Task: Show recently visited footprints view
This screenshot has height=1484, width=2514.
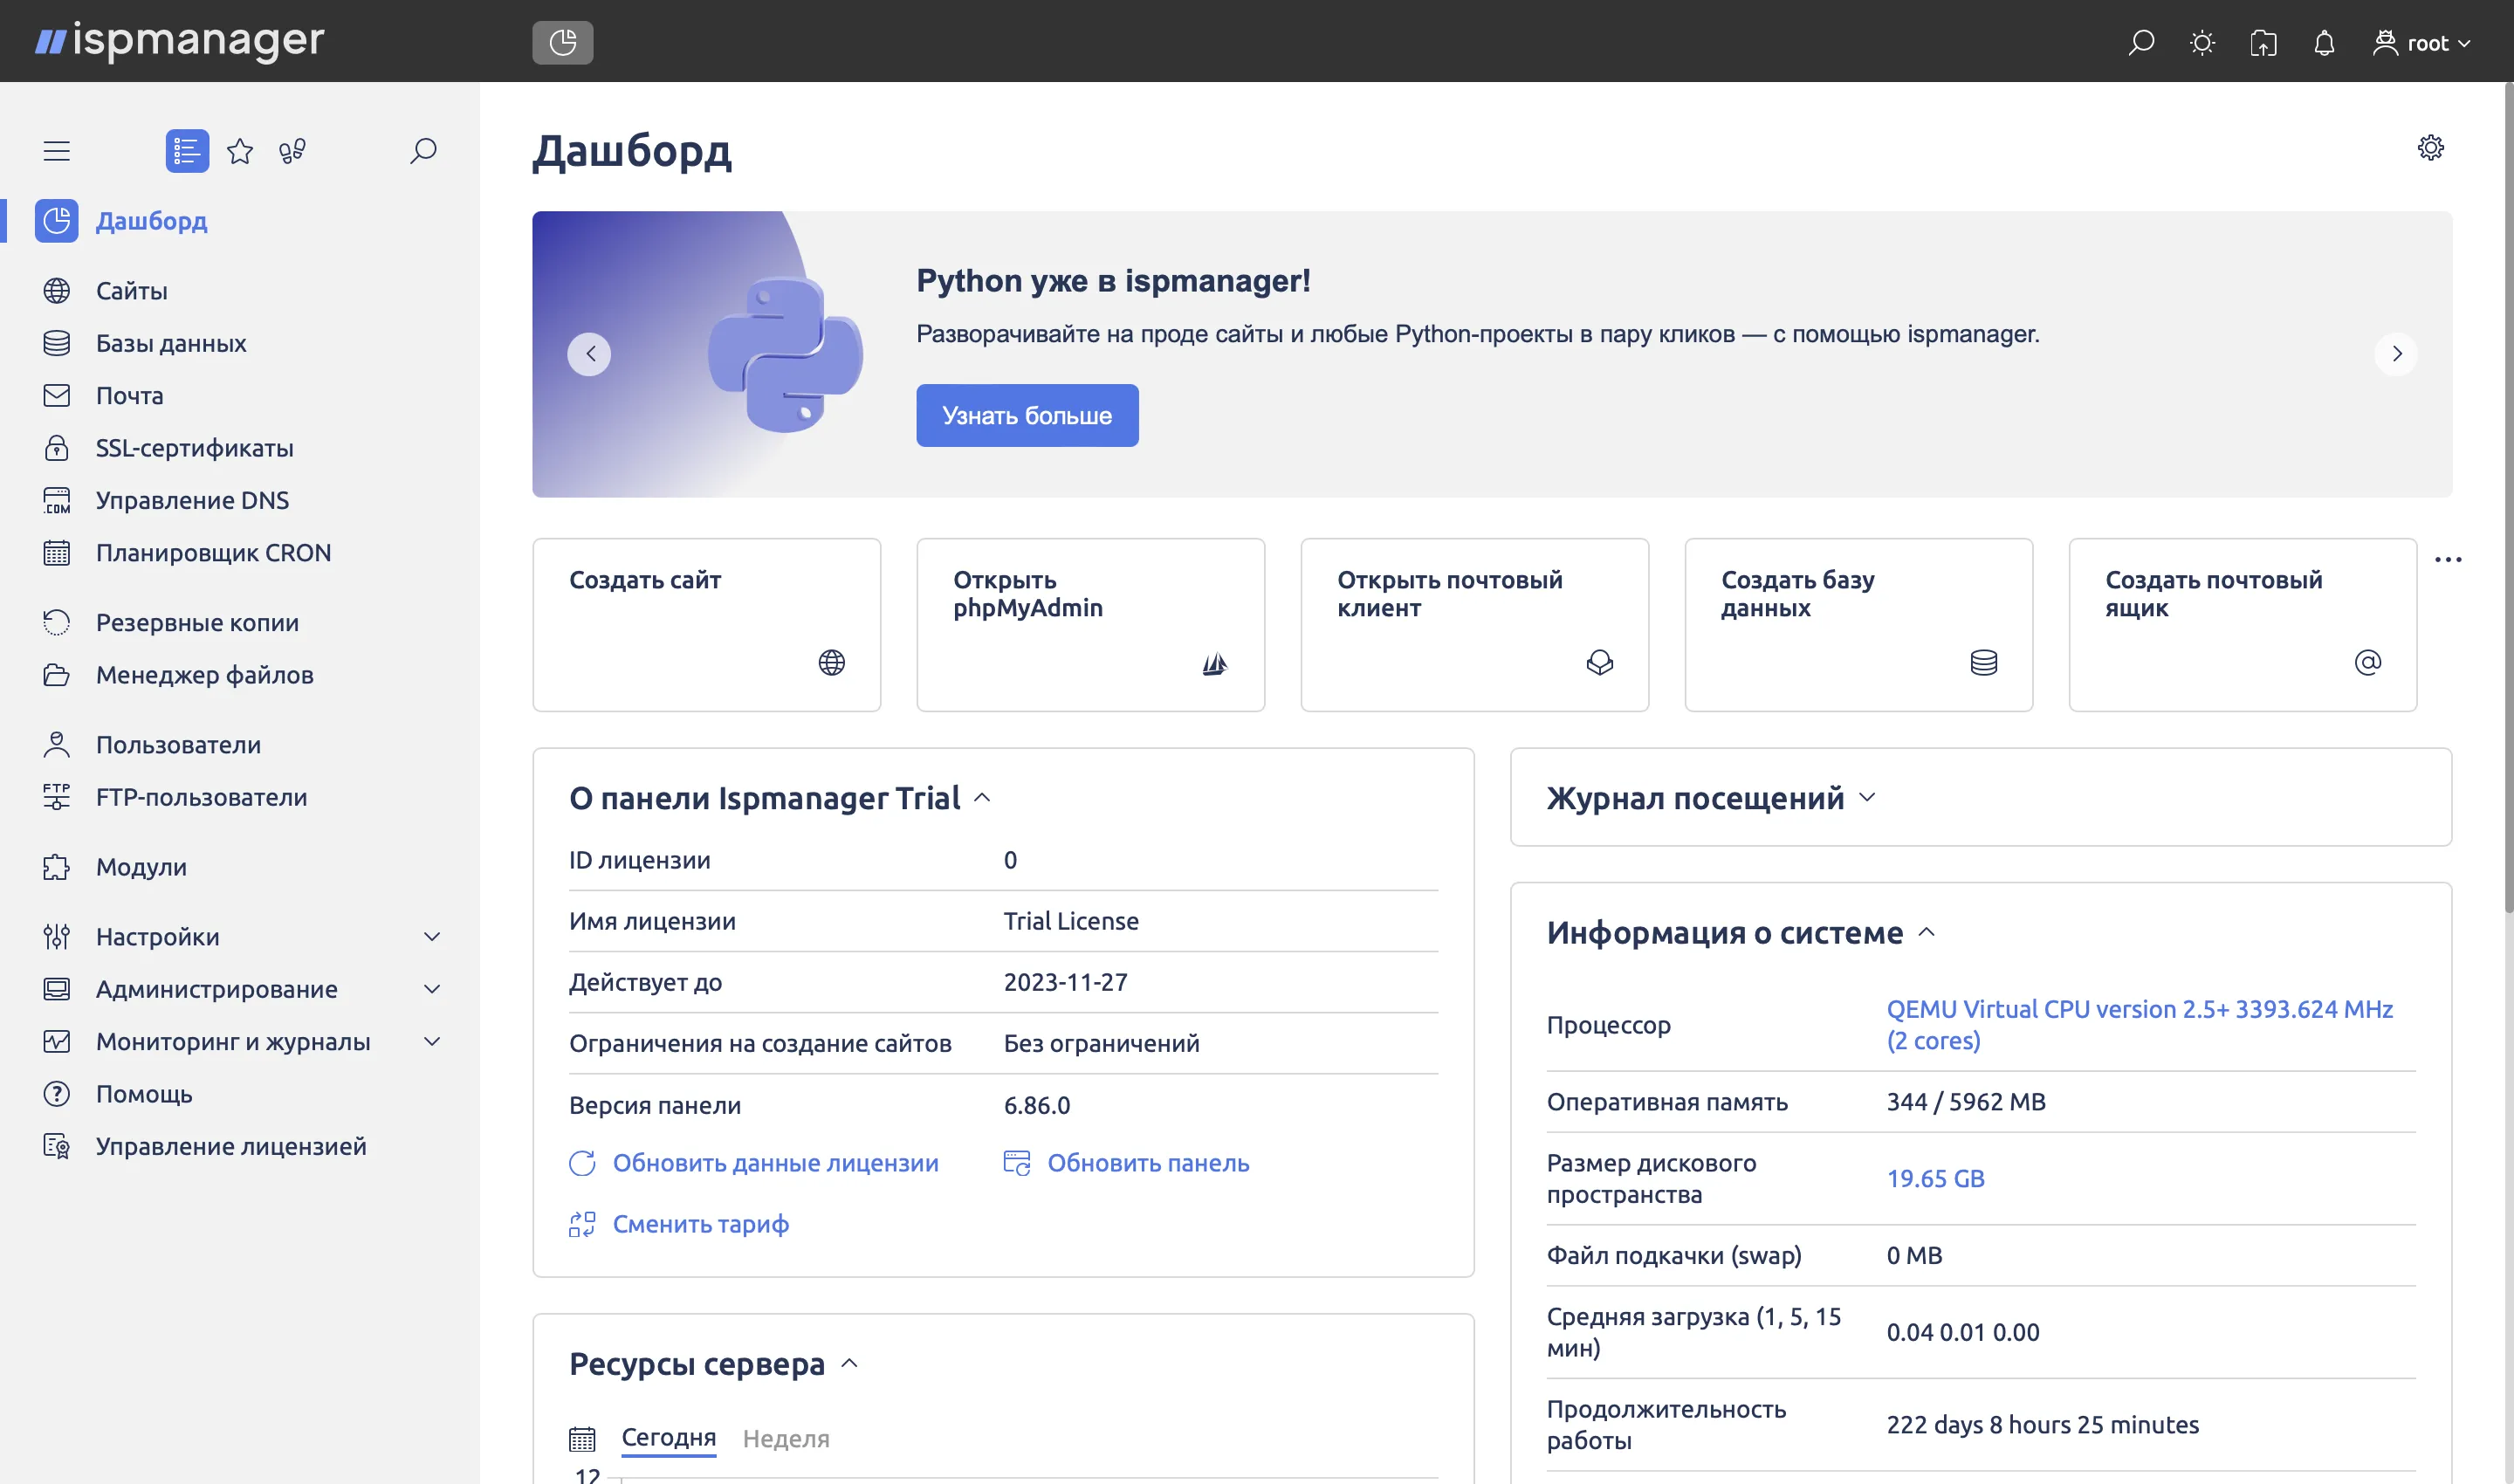Action: tap(292, 151)
